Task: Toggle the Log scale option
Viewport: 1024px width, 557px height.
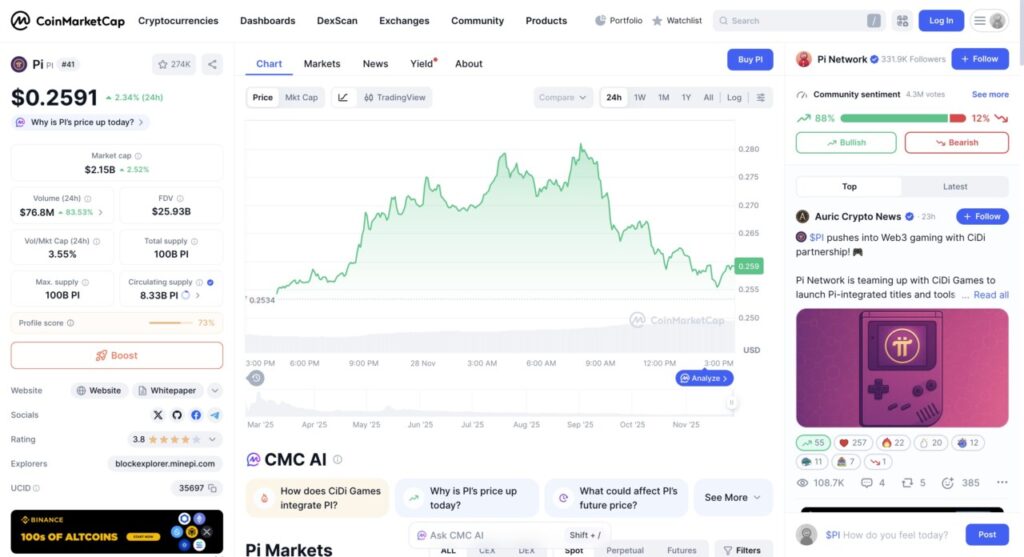Action: pos(734,98)
